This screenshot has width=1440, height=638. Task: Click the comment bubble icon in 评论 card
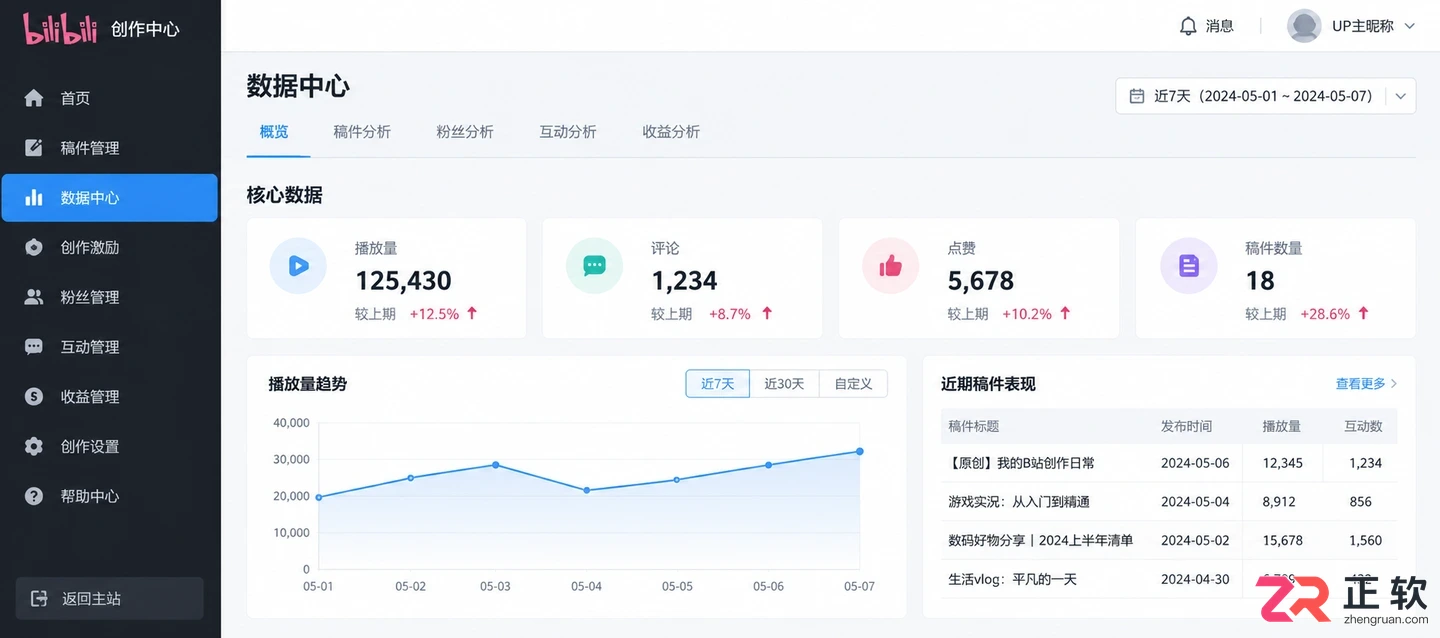pyautogui.click(x=594, y=266)
